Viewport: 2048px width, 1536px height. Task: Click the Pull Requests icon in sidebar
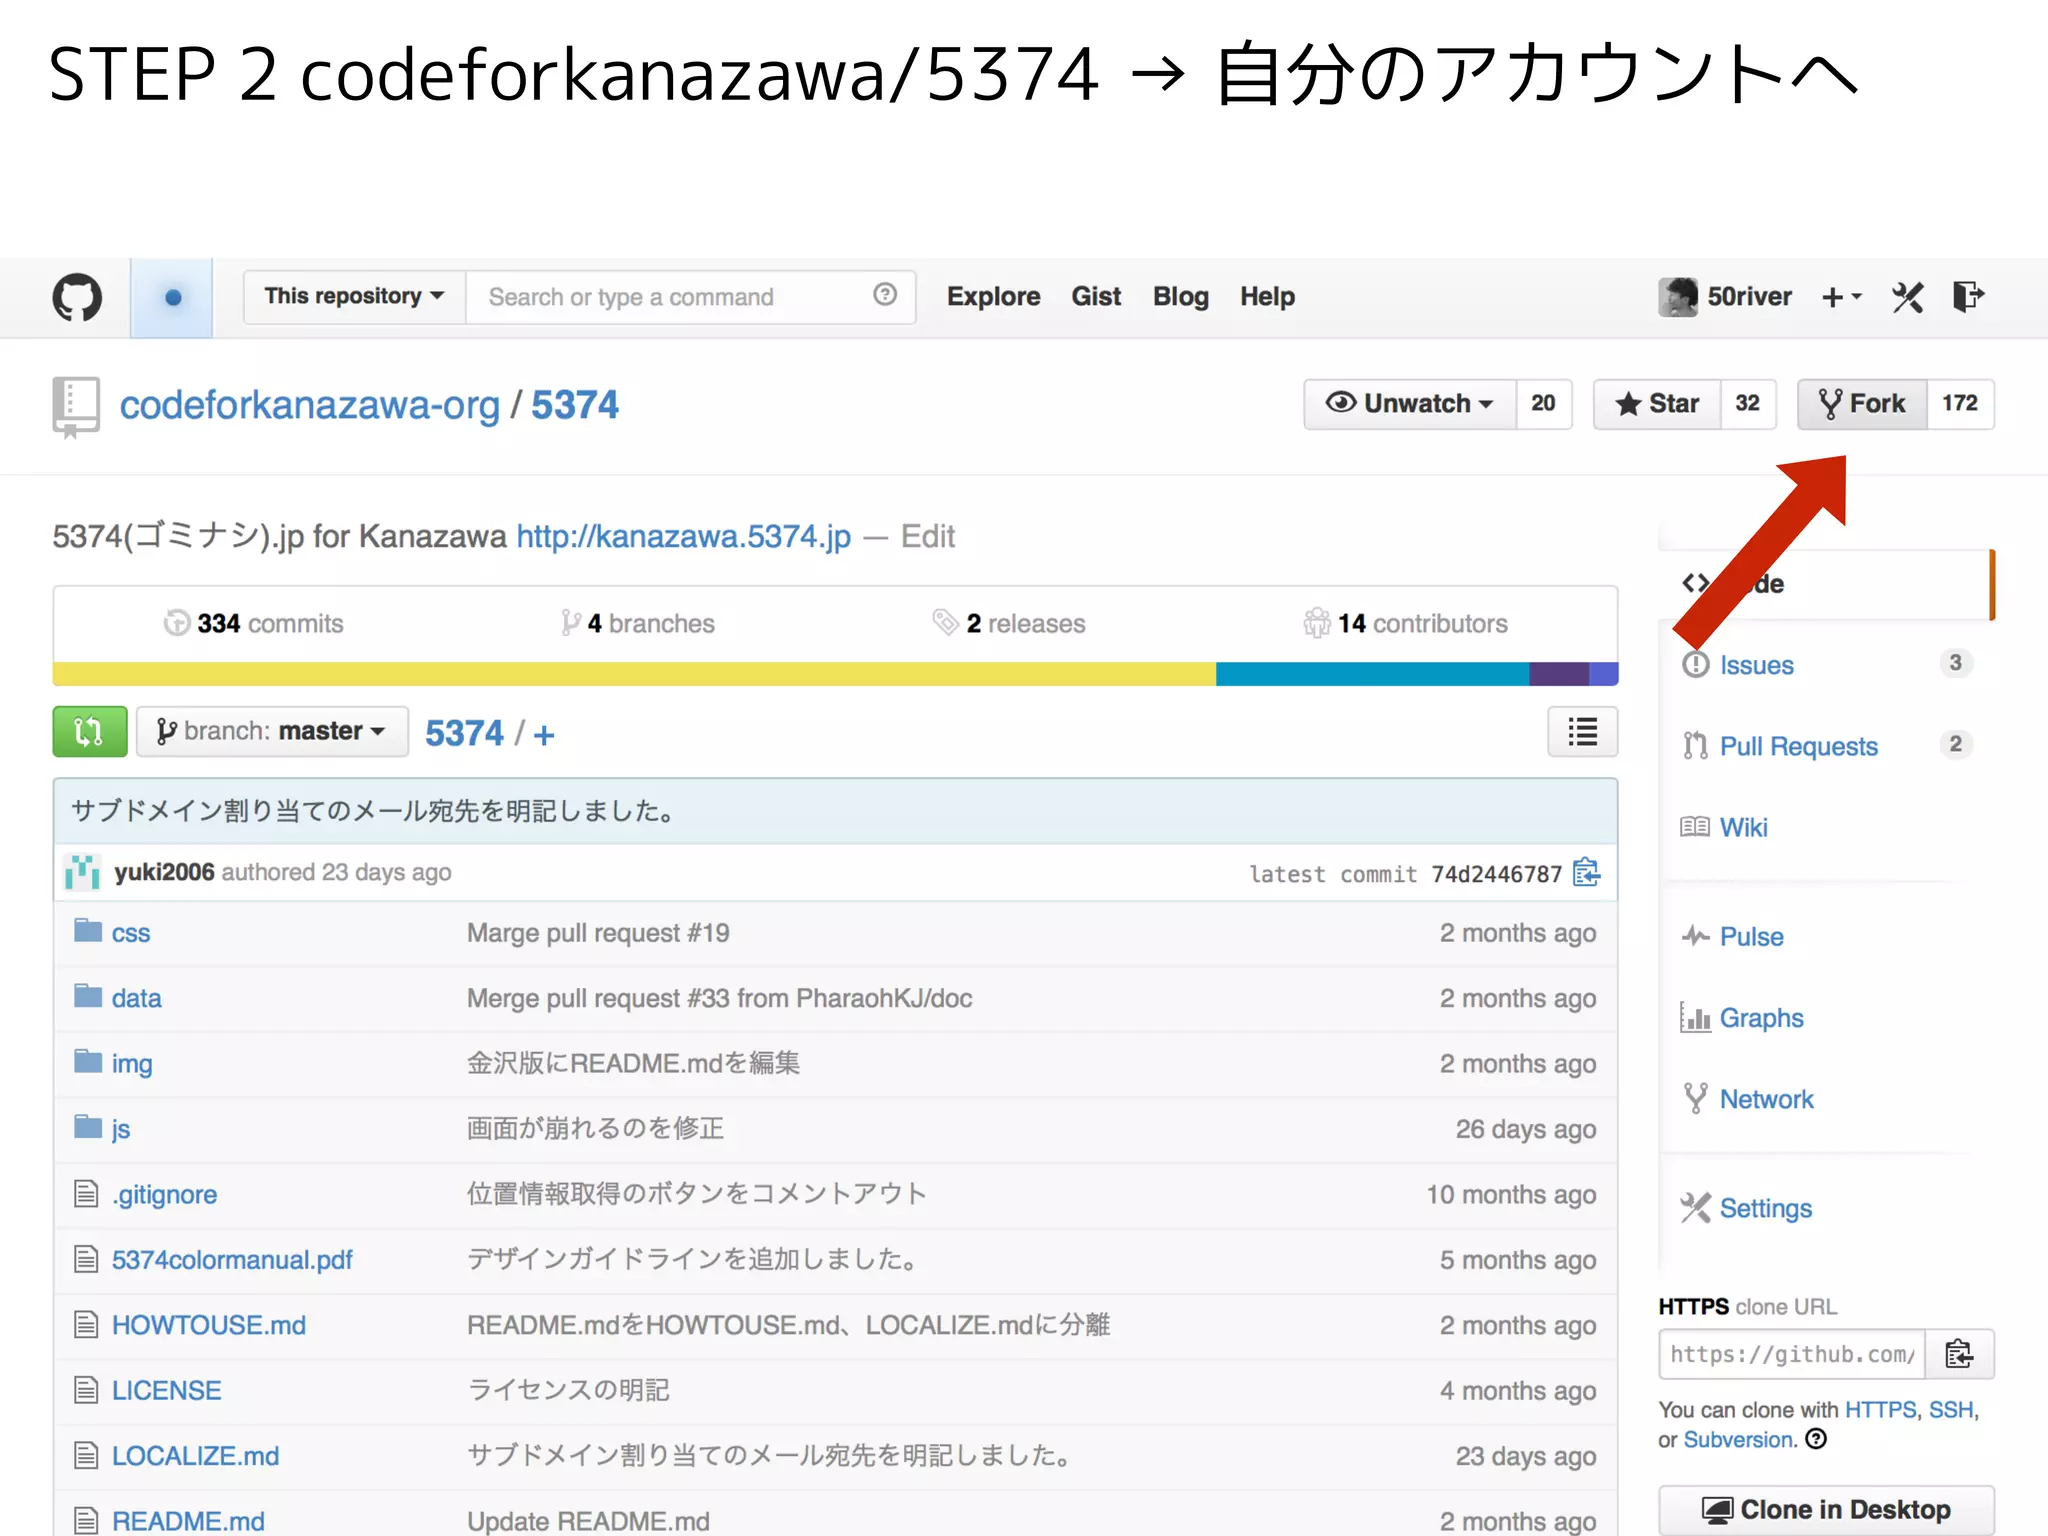(1695, 745)
